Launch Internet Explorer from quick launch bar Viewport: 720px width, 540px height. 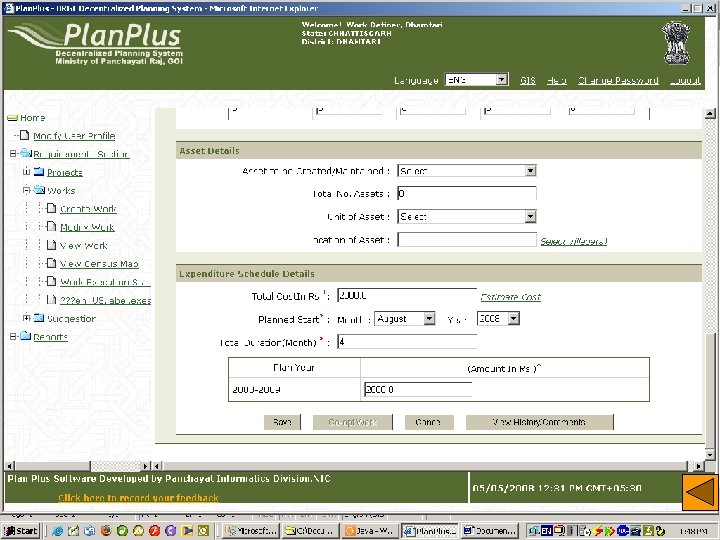pyautogui.click(x=57, y=531)
